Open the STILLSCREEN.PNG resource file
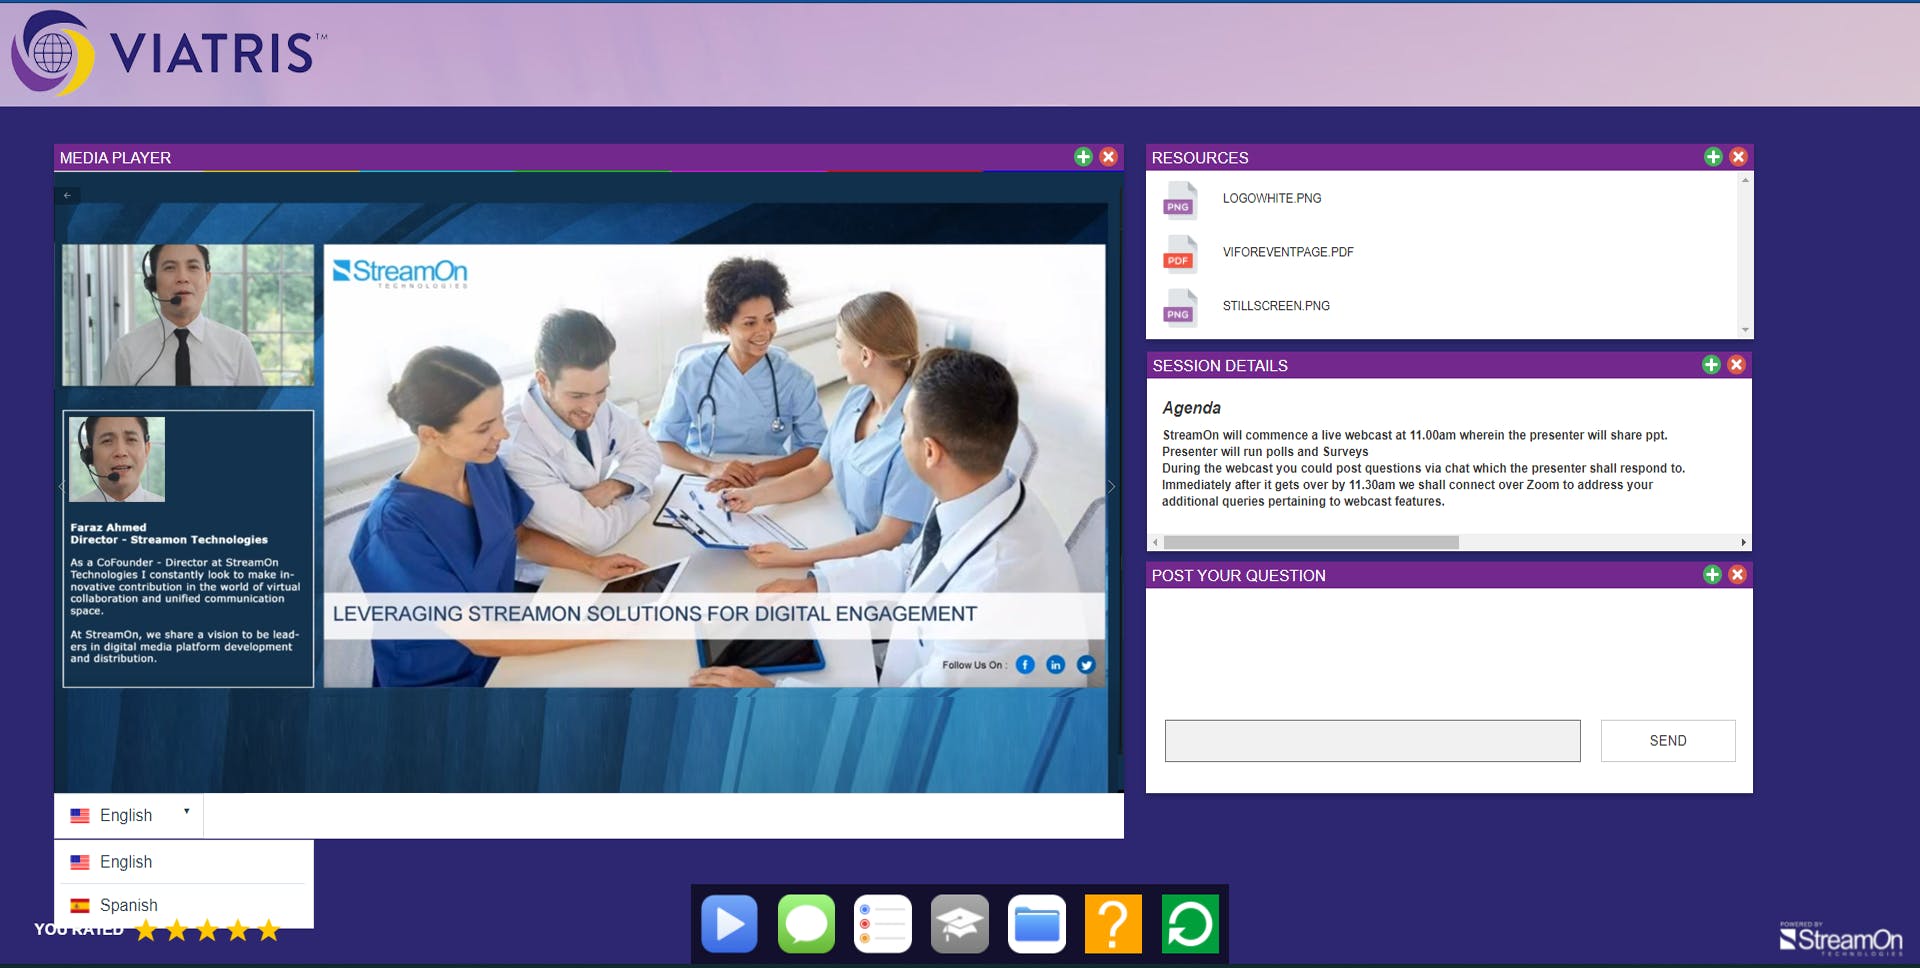The height and width of the screenshot is (968, 1920). pos(1276,307)
